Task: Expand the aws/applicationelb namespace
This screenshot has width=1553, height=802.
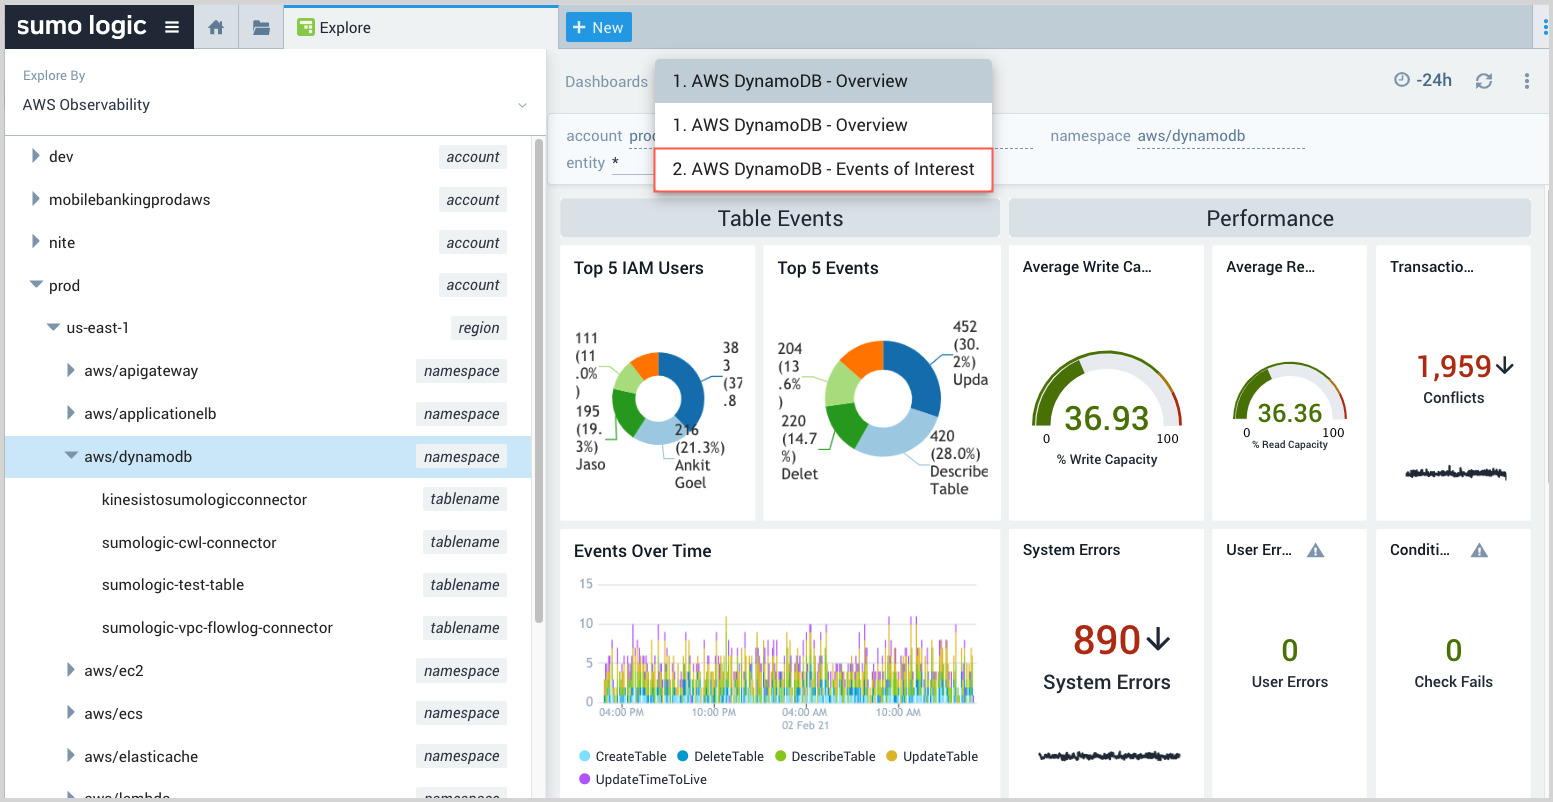Action: (70, 414)
